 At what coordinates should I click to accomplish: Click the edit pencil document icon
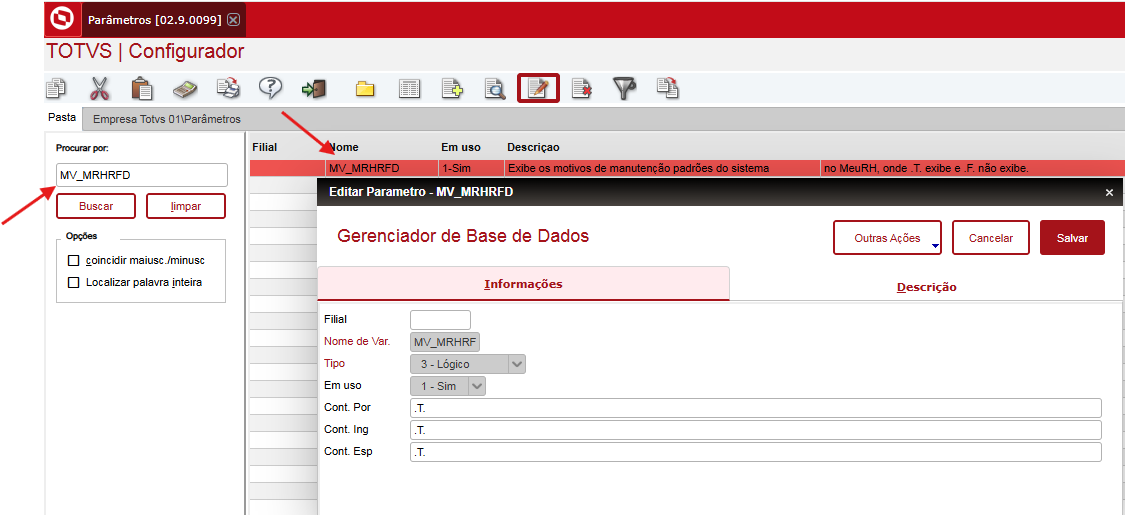[x=538, y=89]
